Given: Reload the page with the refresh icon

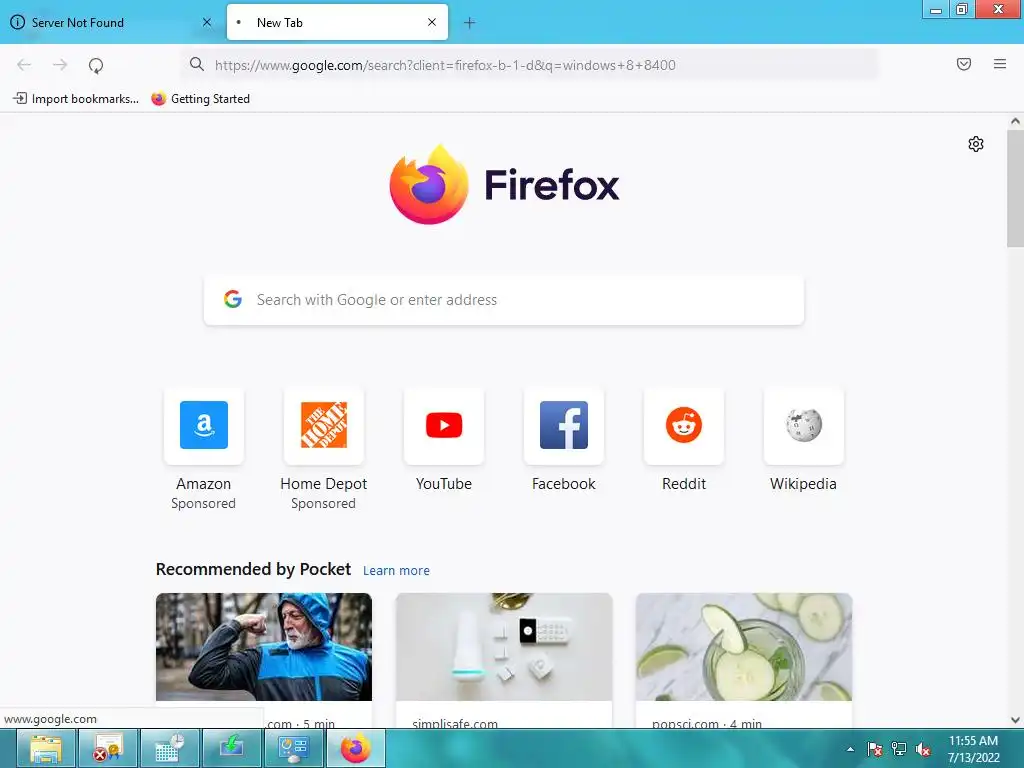Looking at the screenshot, I should tap(96, 65).
